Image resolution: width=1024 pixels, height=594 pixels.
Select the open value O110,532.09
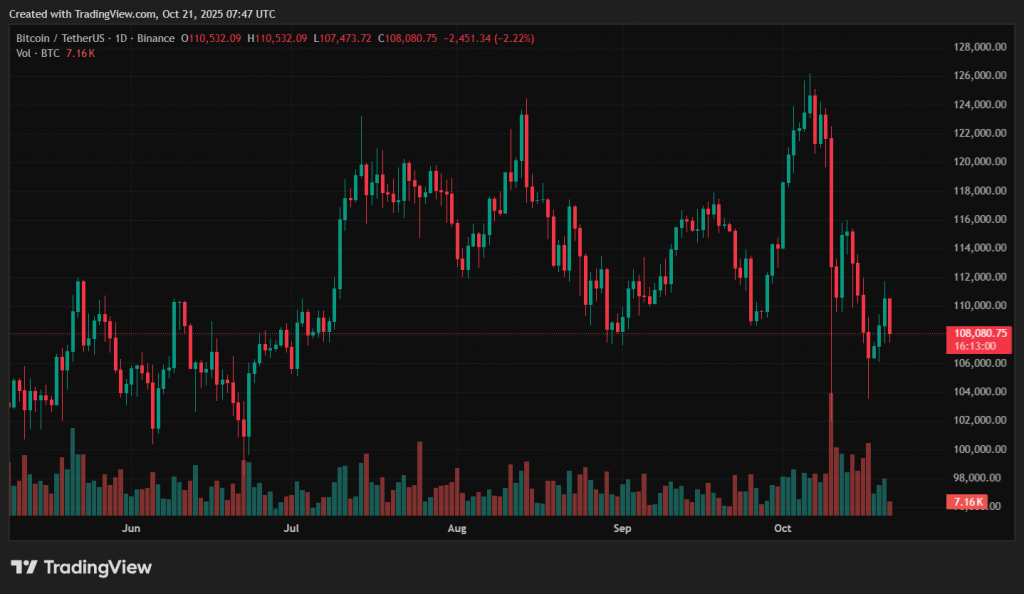(x=211, y=38)
